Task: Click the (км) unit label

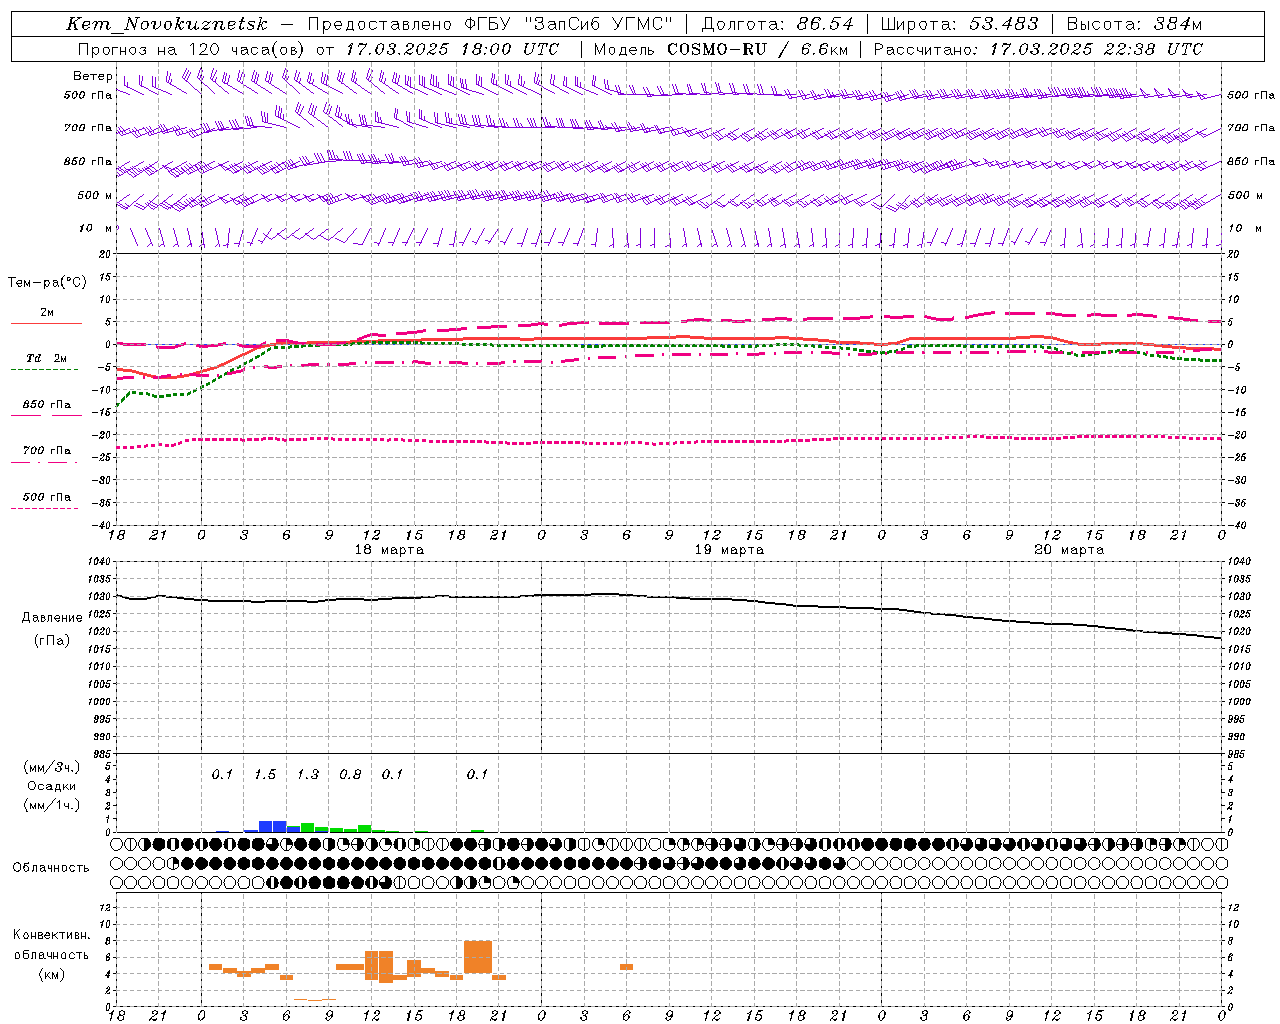Action: coord(52,974)
